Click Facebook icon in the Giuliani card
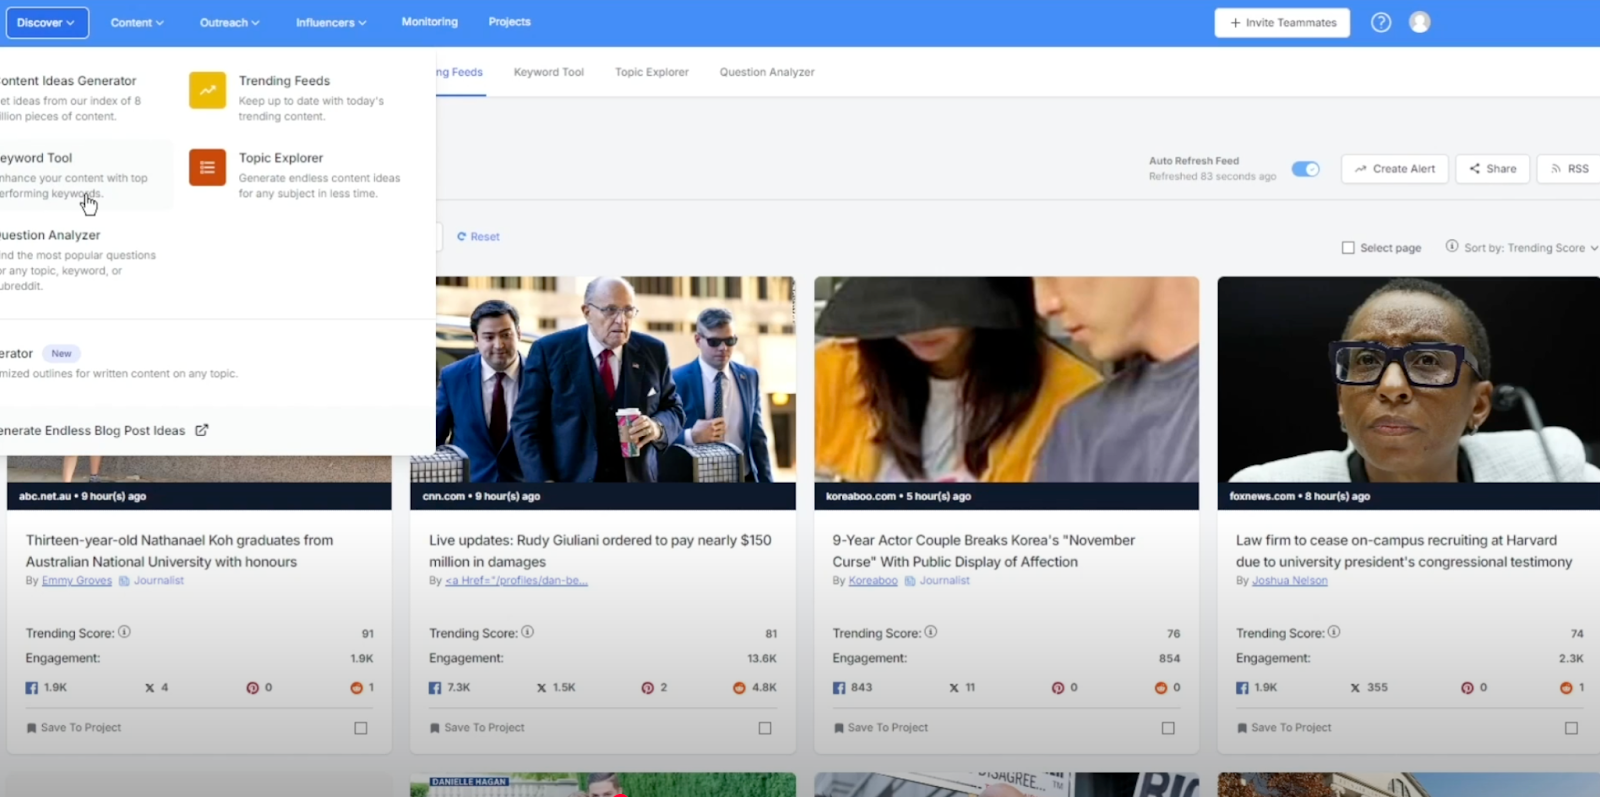The image size is (1600, 797). (x=435, y=688)
